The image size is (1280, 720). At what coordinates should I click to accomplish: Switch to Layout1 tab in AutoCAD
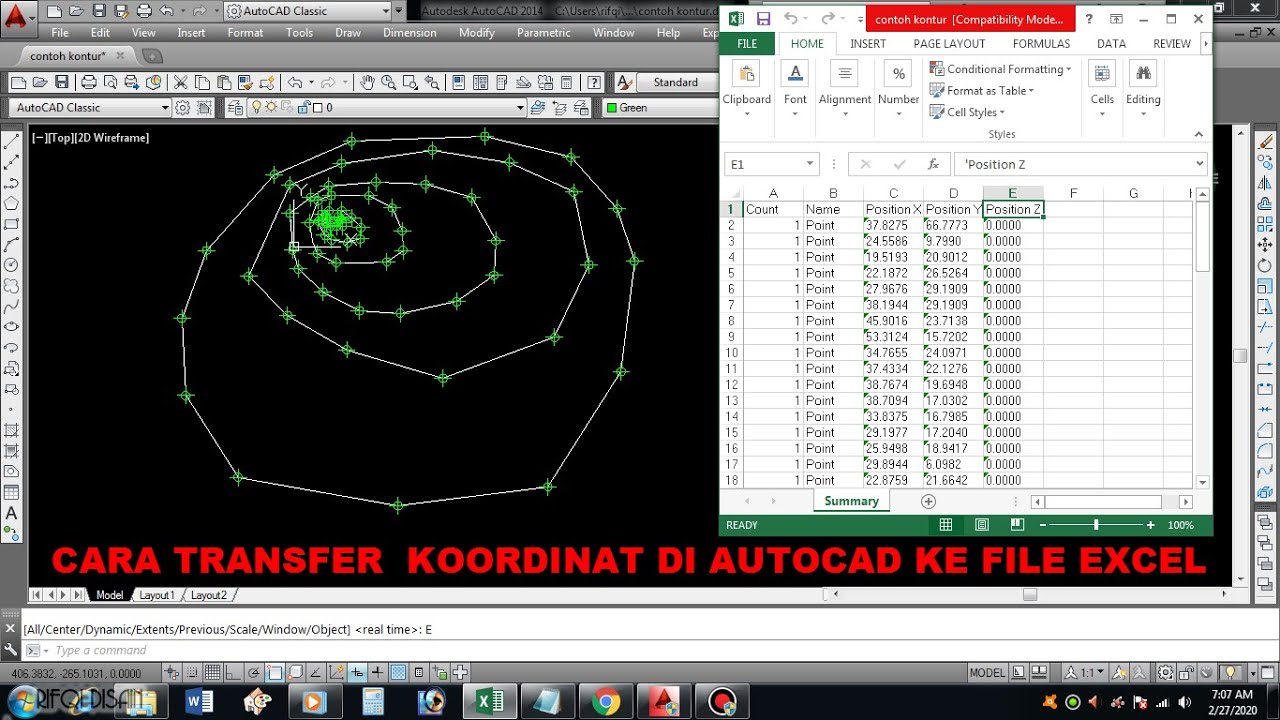point(157,595)
